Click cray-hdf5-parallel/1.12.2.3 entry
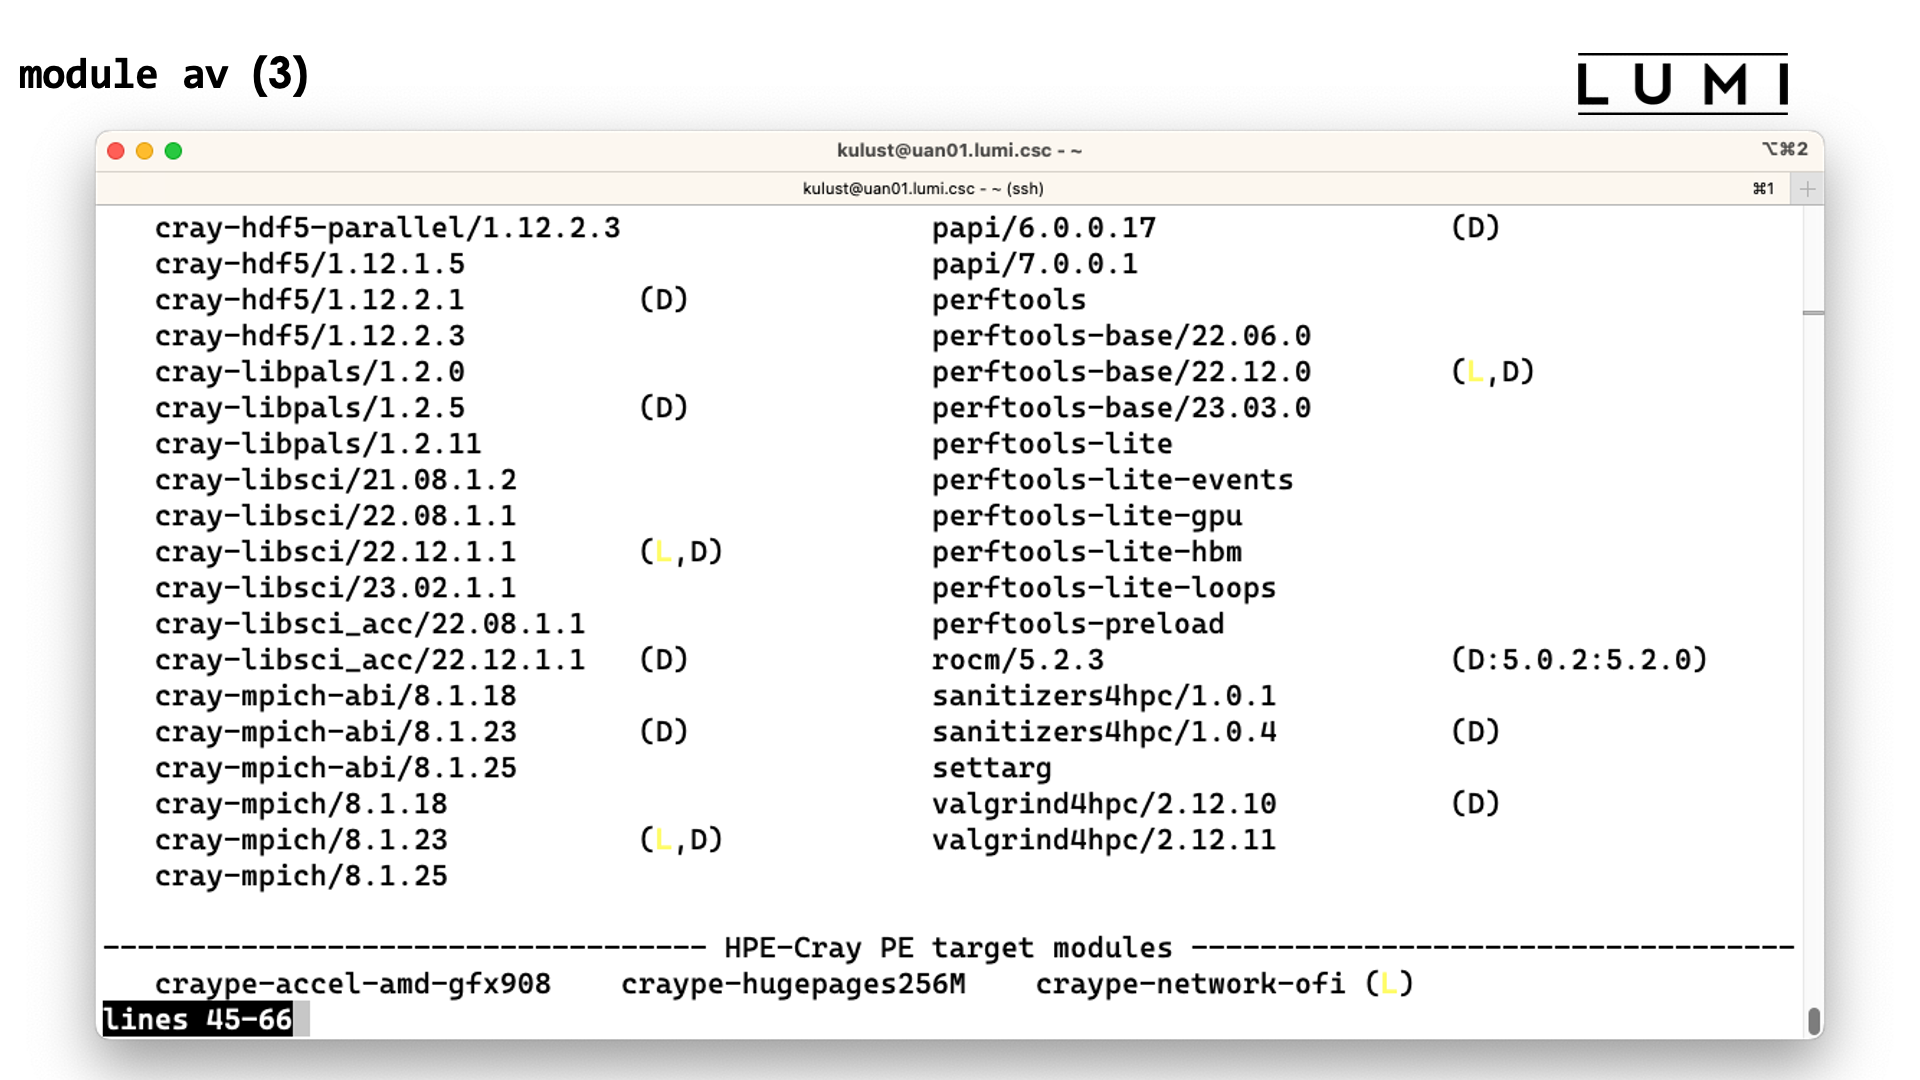The height and width of the screenshot is (1080, 1920). pyautogui.click(x=388, y=228)
